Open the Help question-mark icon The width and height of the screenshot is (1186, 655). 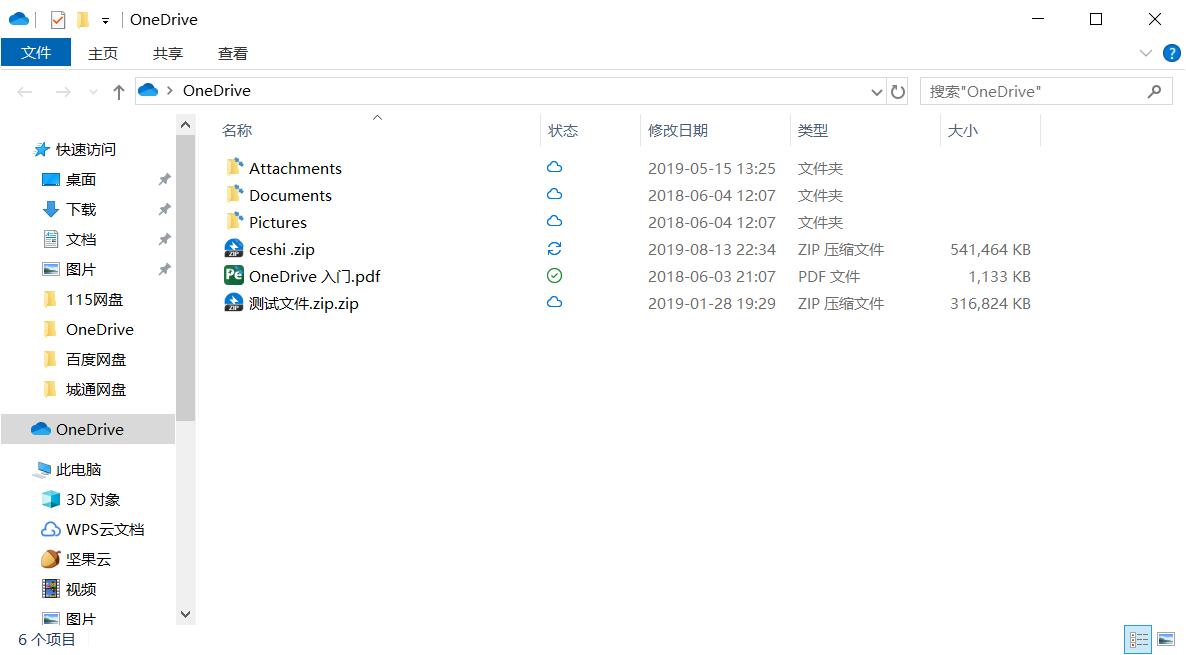(x=1170, y=53)
